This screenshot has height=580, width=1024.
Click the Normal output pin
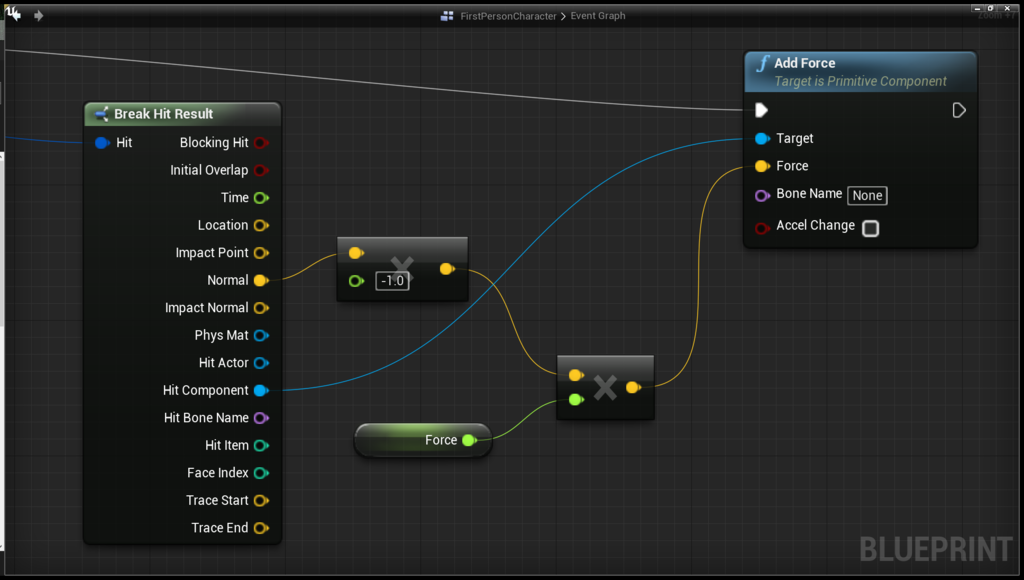click(261, 280)
